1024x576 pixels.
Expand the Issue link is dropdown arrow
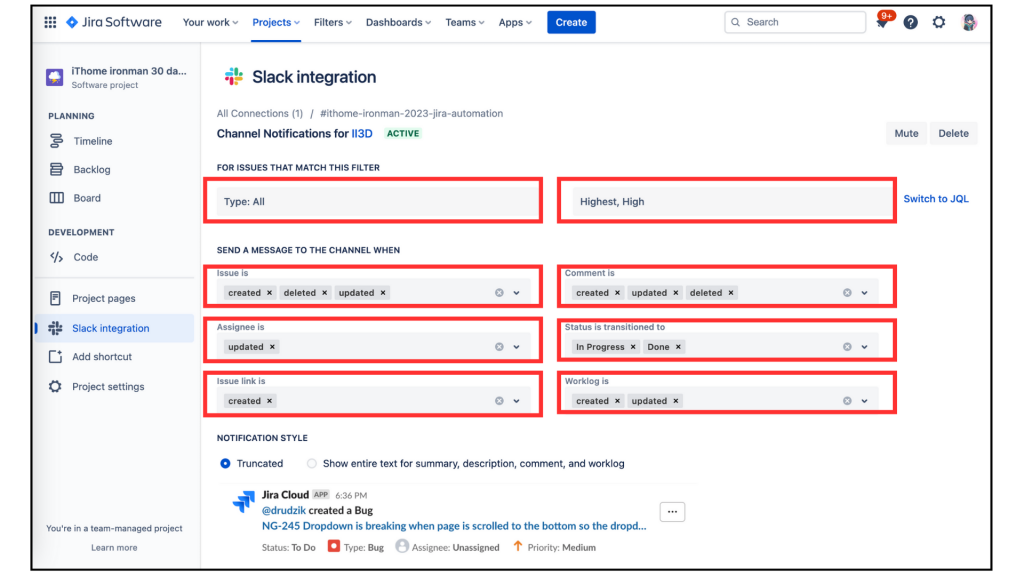pyautogui.click(x=517, y=401)
